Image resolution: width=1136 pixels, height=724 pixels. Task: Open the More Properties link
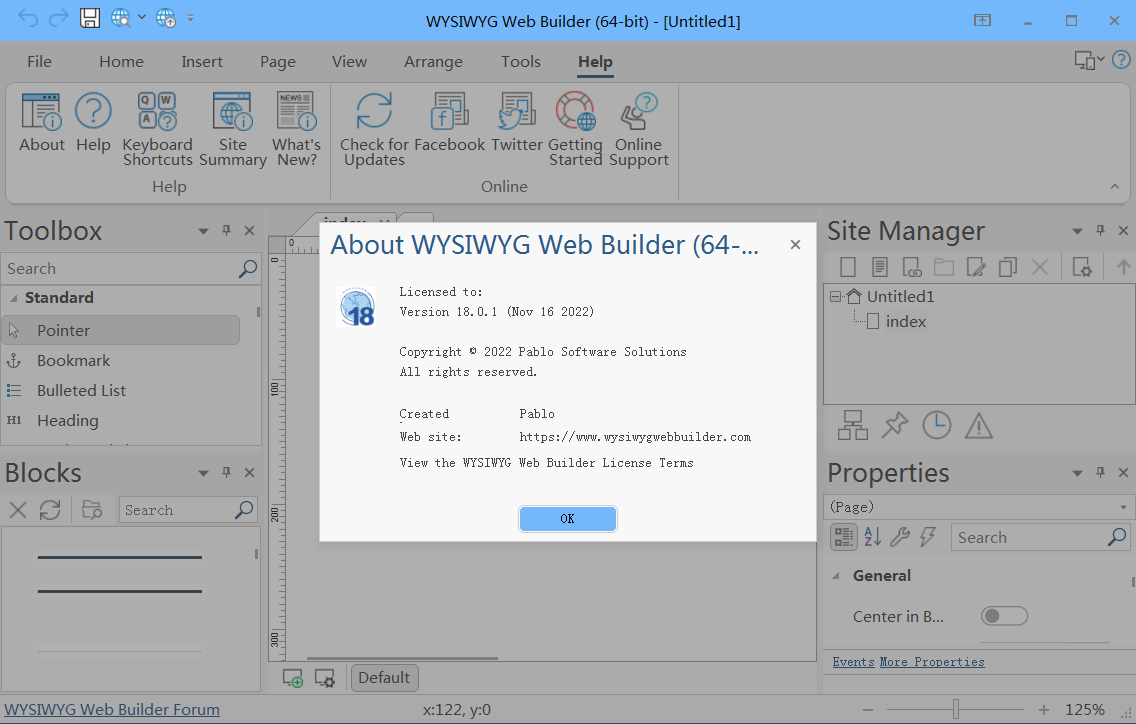932,662
